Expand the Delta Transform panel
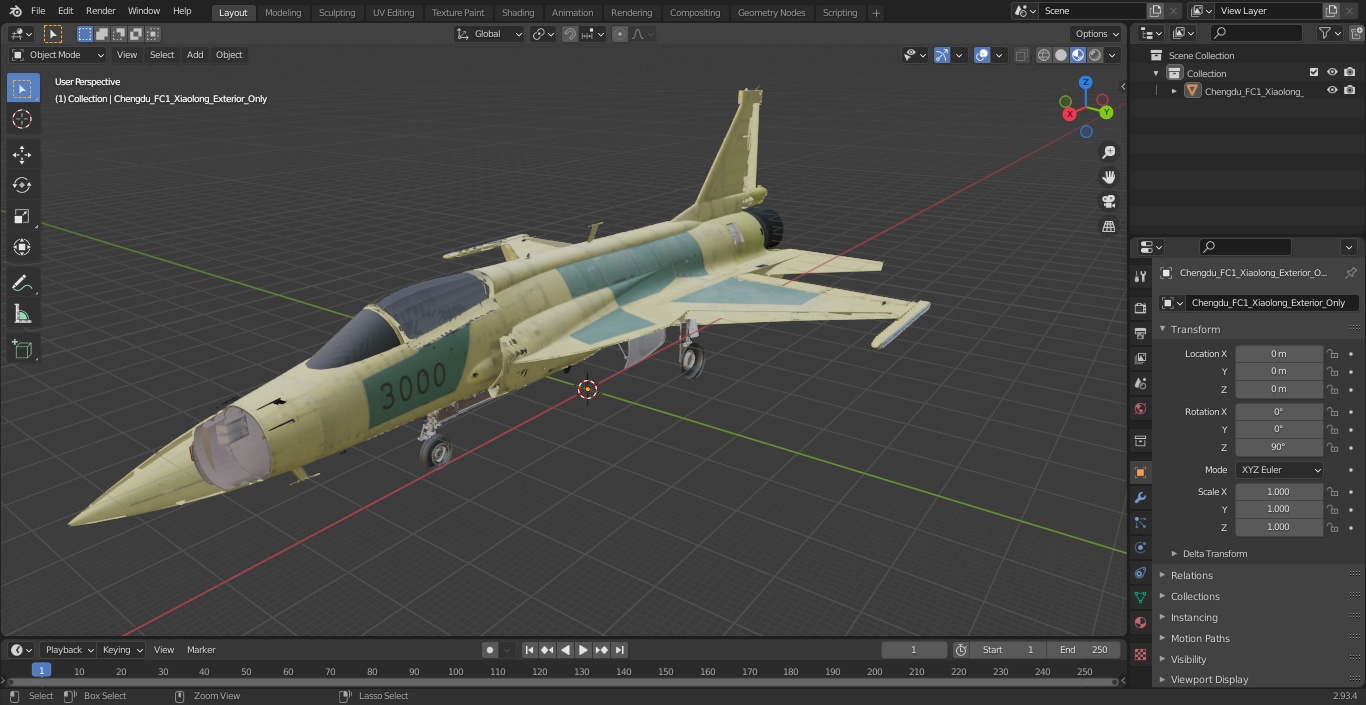1366x705 pixels. click(x=1214, y=554)
